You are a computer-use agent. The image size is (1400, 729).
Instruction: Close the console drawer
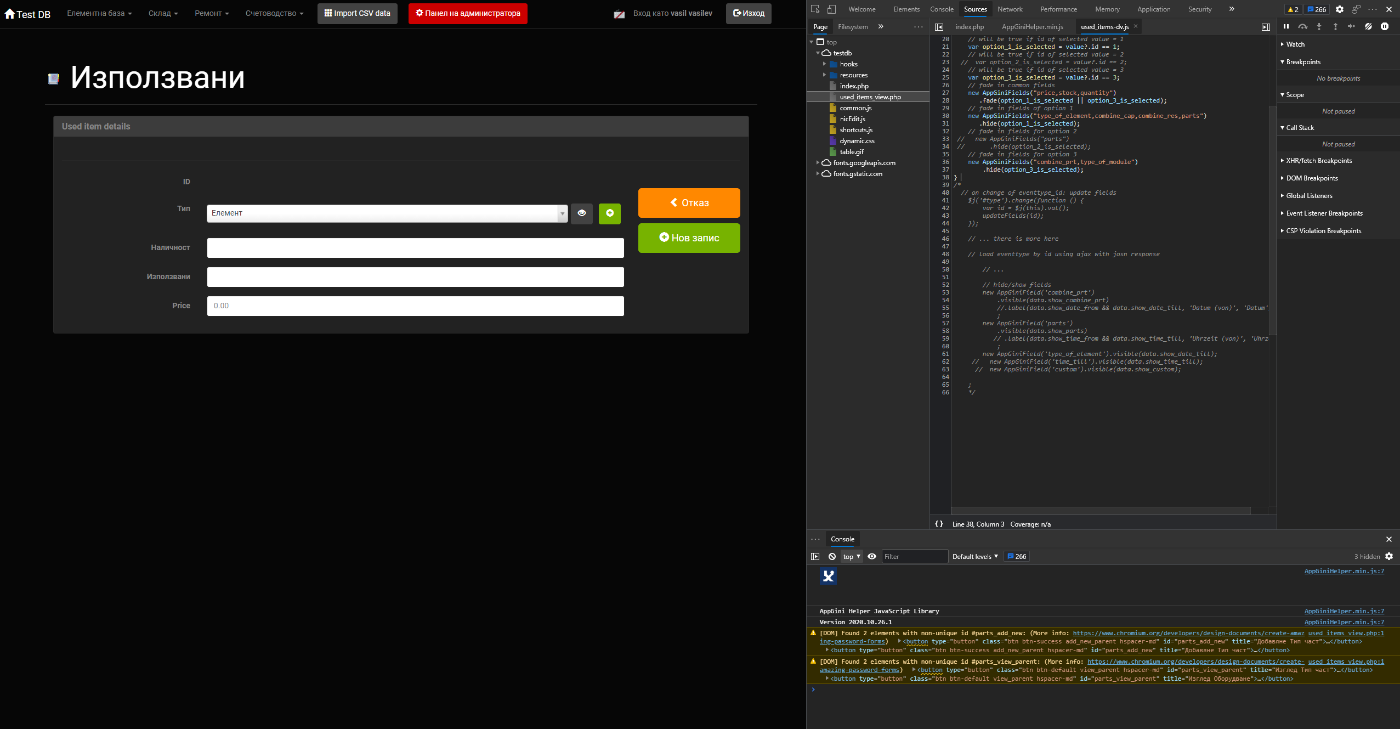[1389, 539]
